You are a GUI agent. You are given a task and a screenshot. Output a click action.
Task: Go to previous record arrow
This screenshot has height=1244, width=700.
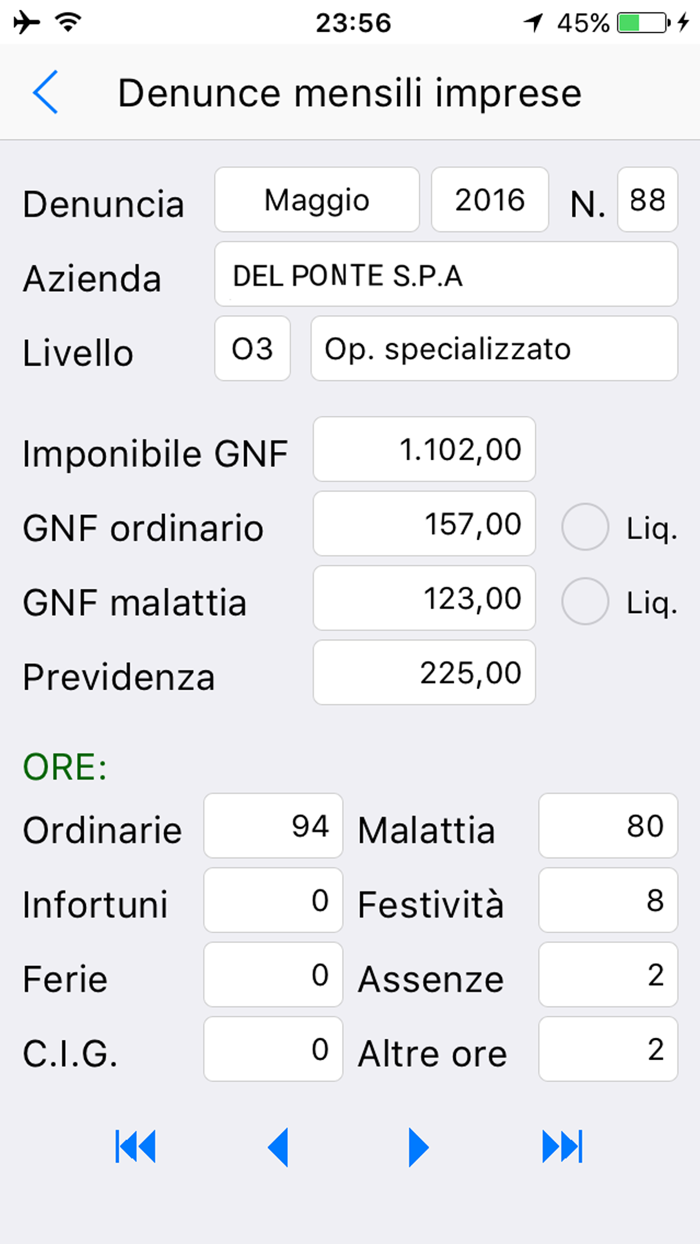(x=279, y=1147)
